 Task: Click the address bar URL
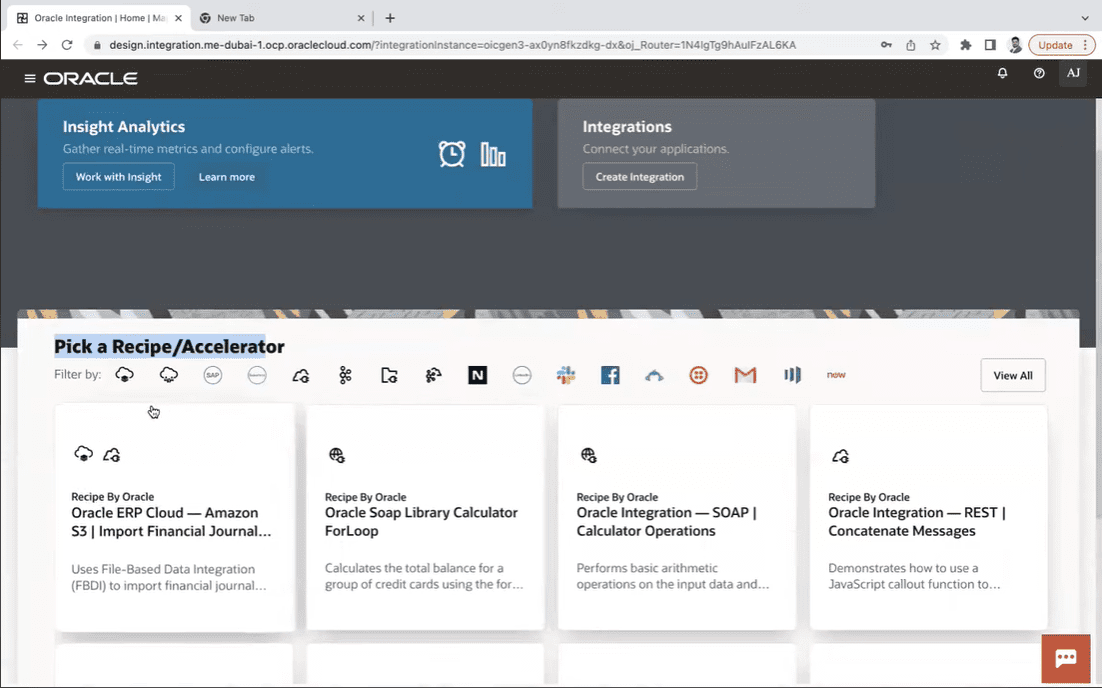pos(453,45)
